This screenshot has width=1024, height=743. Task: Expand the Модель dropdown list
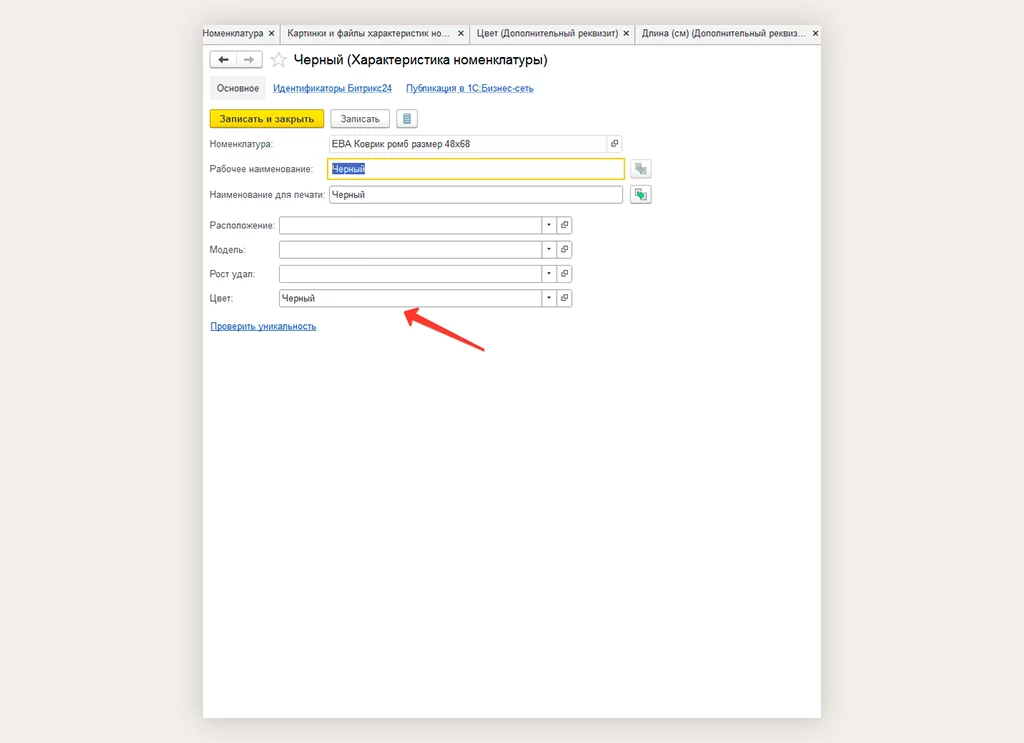[548, 249]
